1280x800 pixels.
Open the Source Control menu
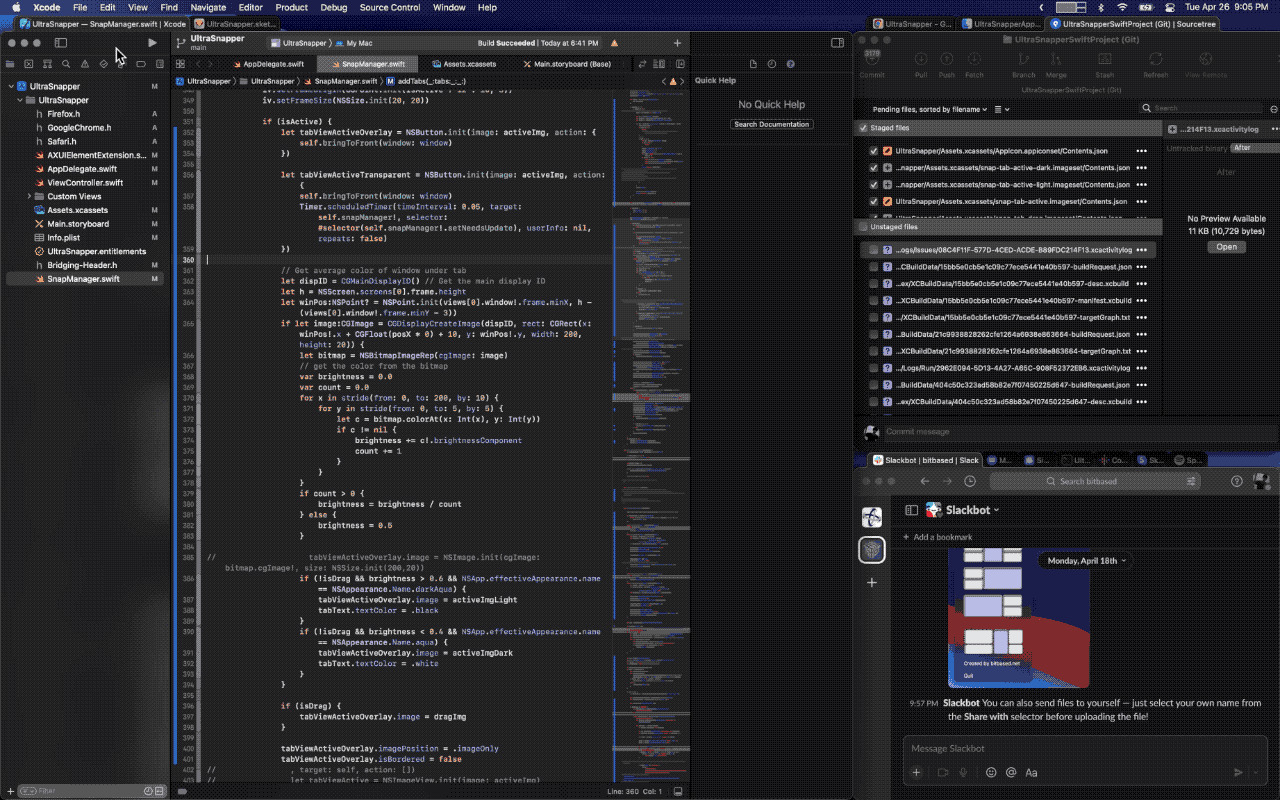389,7
